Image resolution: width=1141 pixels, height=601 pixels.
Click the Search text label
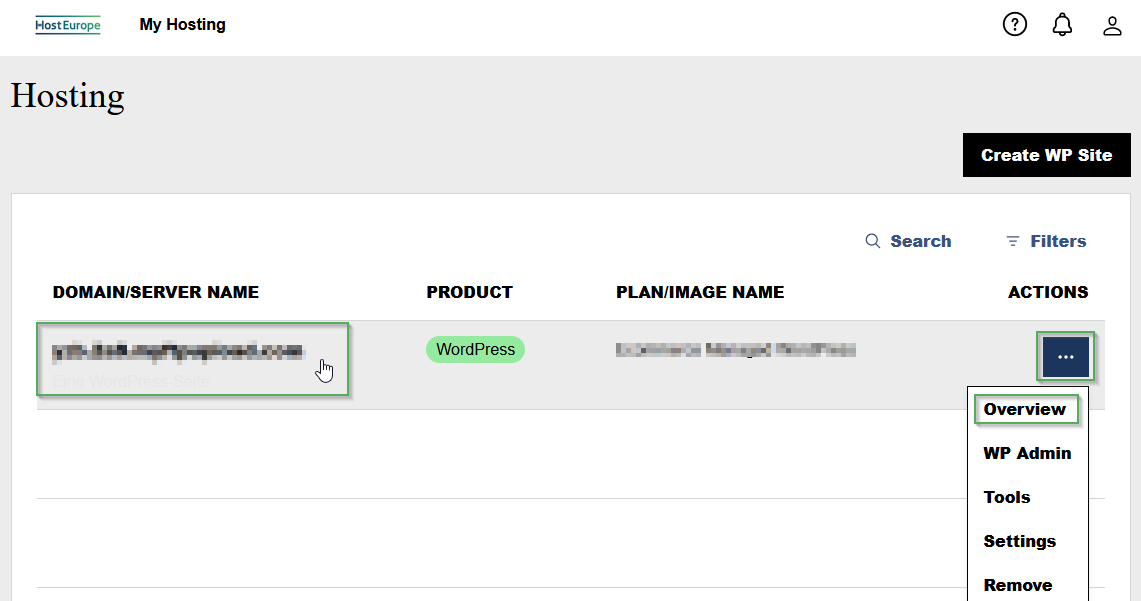(920, 241)
